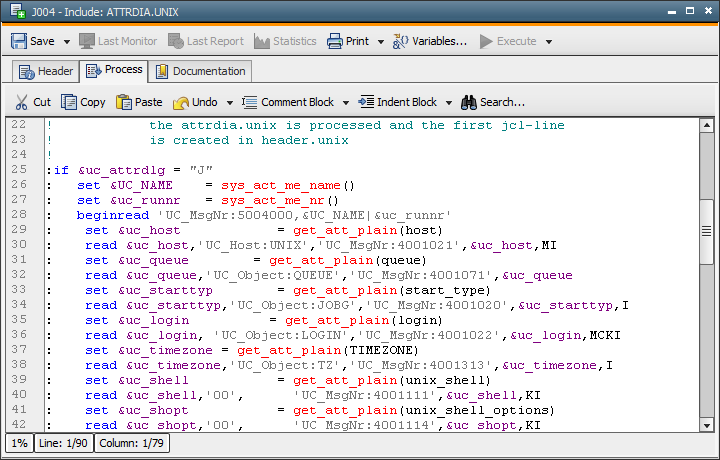This screenshot has height=460, width=720.
Task: Open the Undo history dropdown arrow
Action: click(229, 103)
